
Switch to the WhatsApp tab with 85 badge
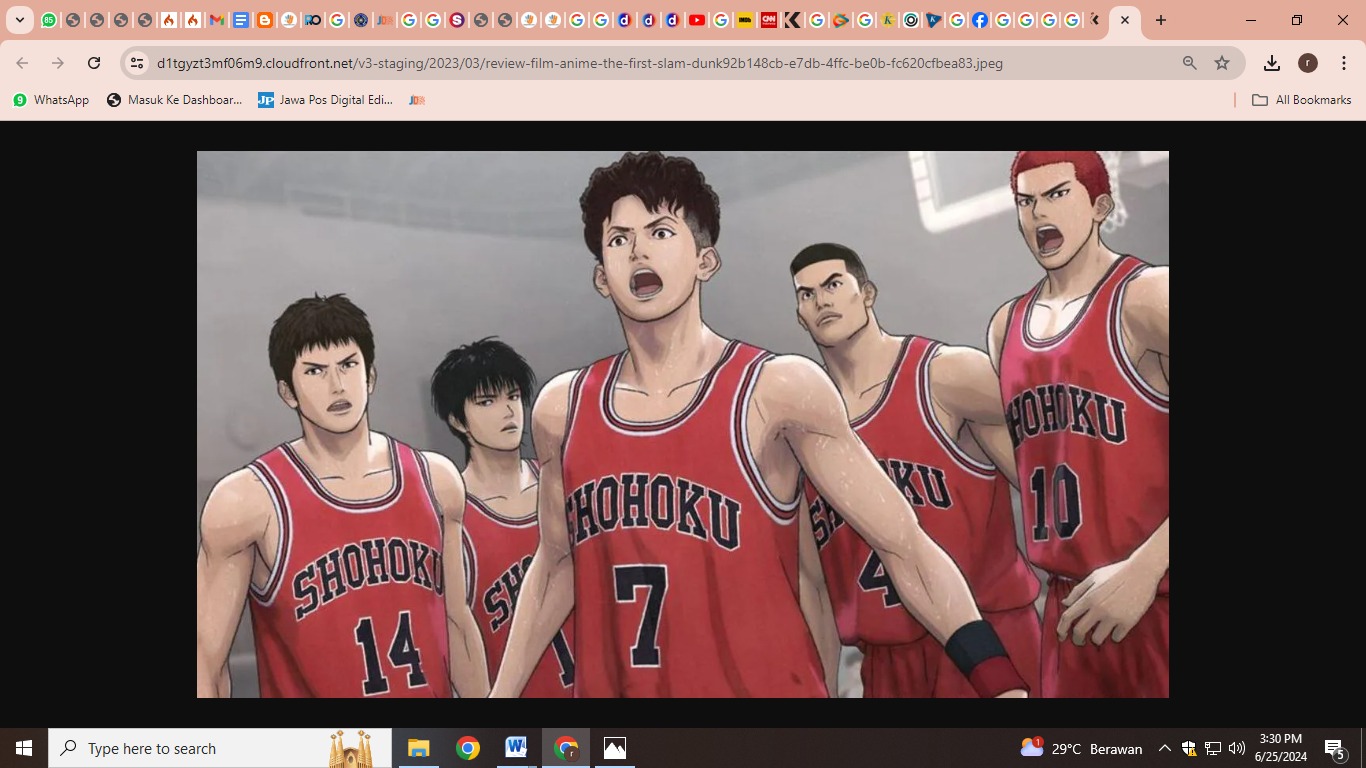[48, 20]
